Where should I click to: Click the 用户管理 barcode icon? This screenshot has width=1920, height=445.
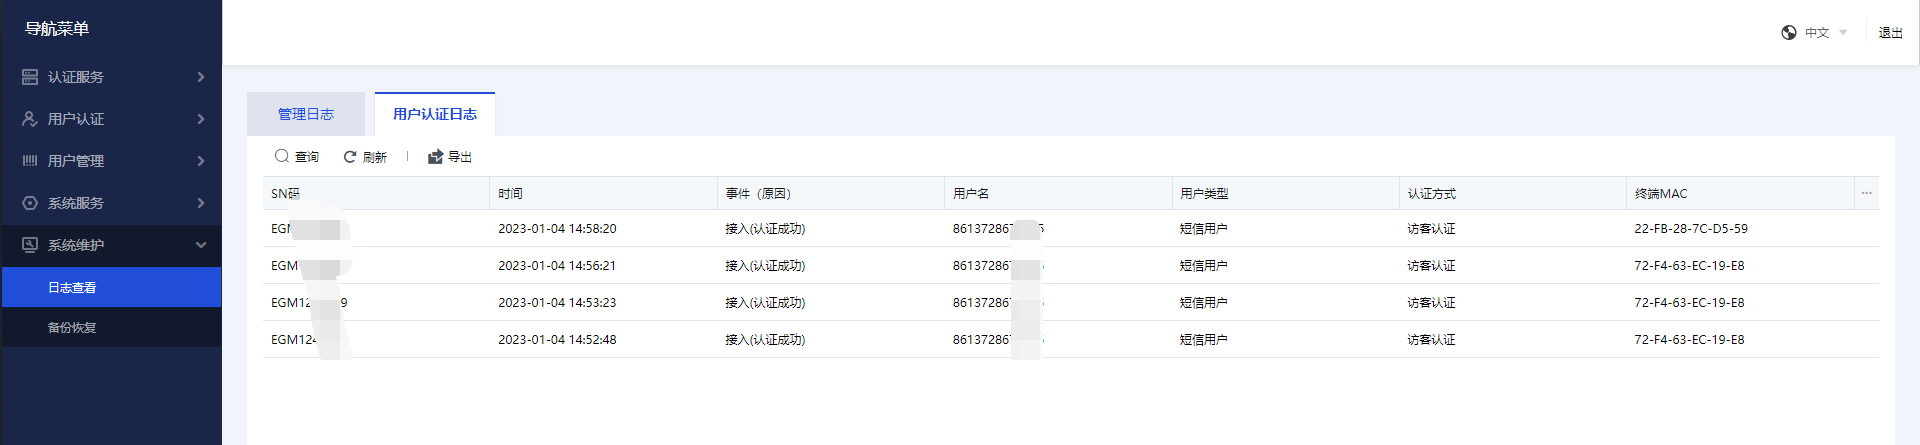30,161
